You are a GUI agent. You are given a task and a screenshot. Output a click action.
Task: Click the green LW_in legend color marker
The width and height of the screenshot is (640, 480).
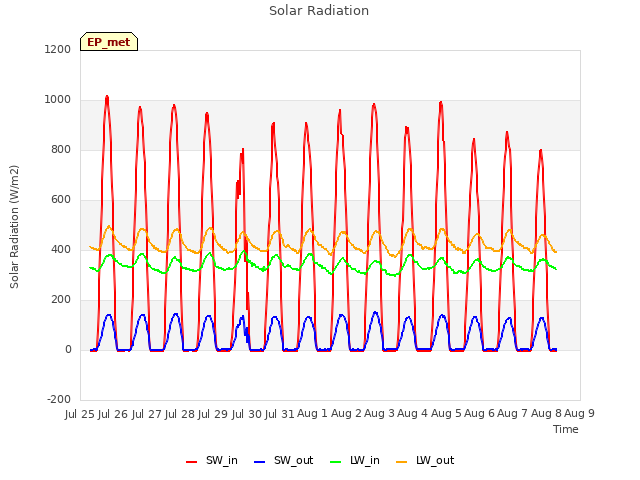point(335,462)
